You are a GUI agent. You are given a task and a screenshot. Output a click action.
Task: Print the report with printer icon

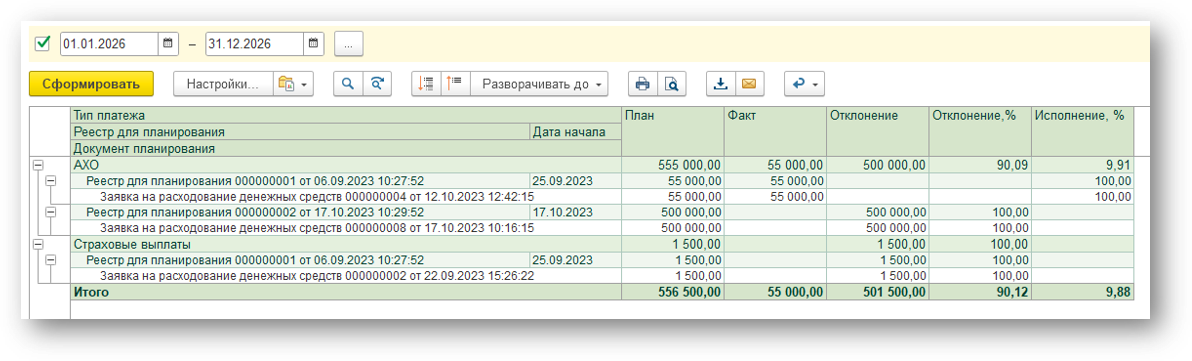(x=642, y=84)
